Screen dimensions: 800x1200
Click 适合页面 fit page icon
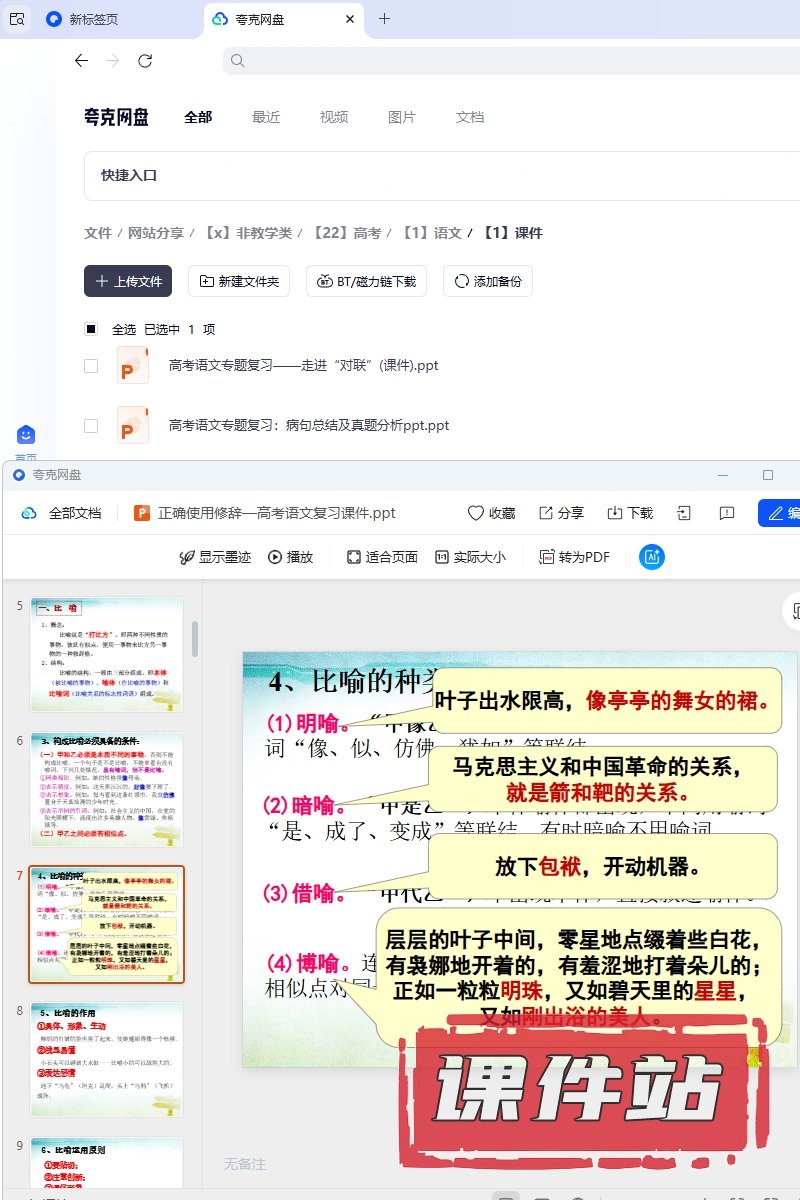click(354, 557)
